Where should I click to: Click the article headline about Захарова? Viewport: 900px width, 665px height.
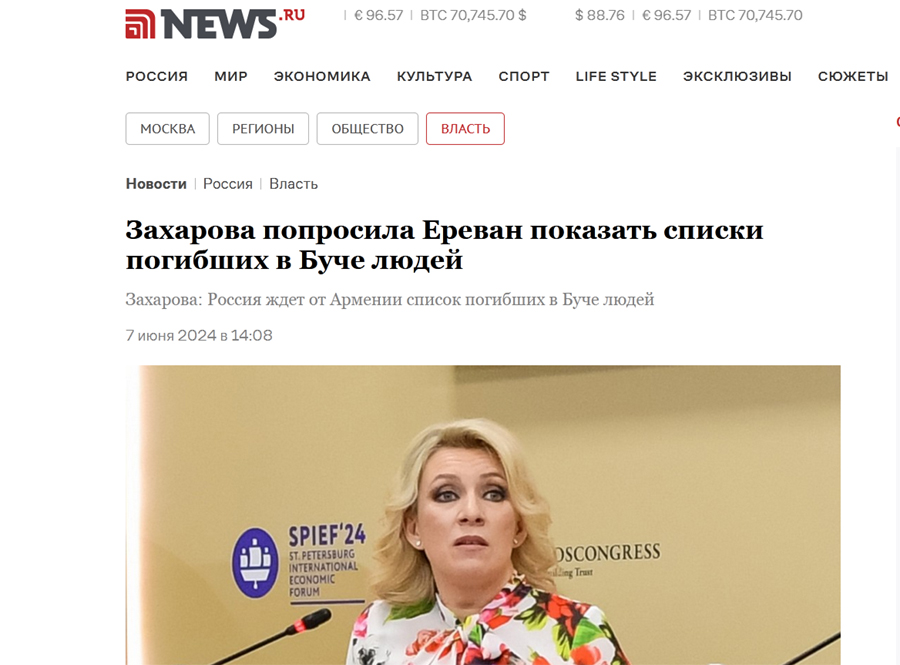tap(444, 245)
